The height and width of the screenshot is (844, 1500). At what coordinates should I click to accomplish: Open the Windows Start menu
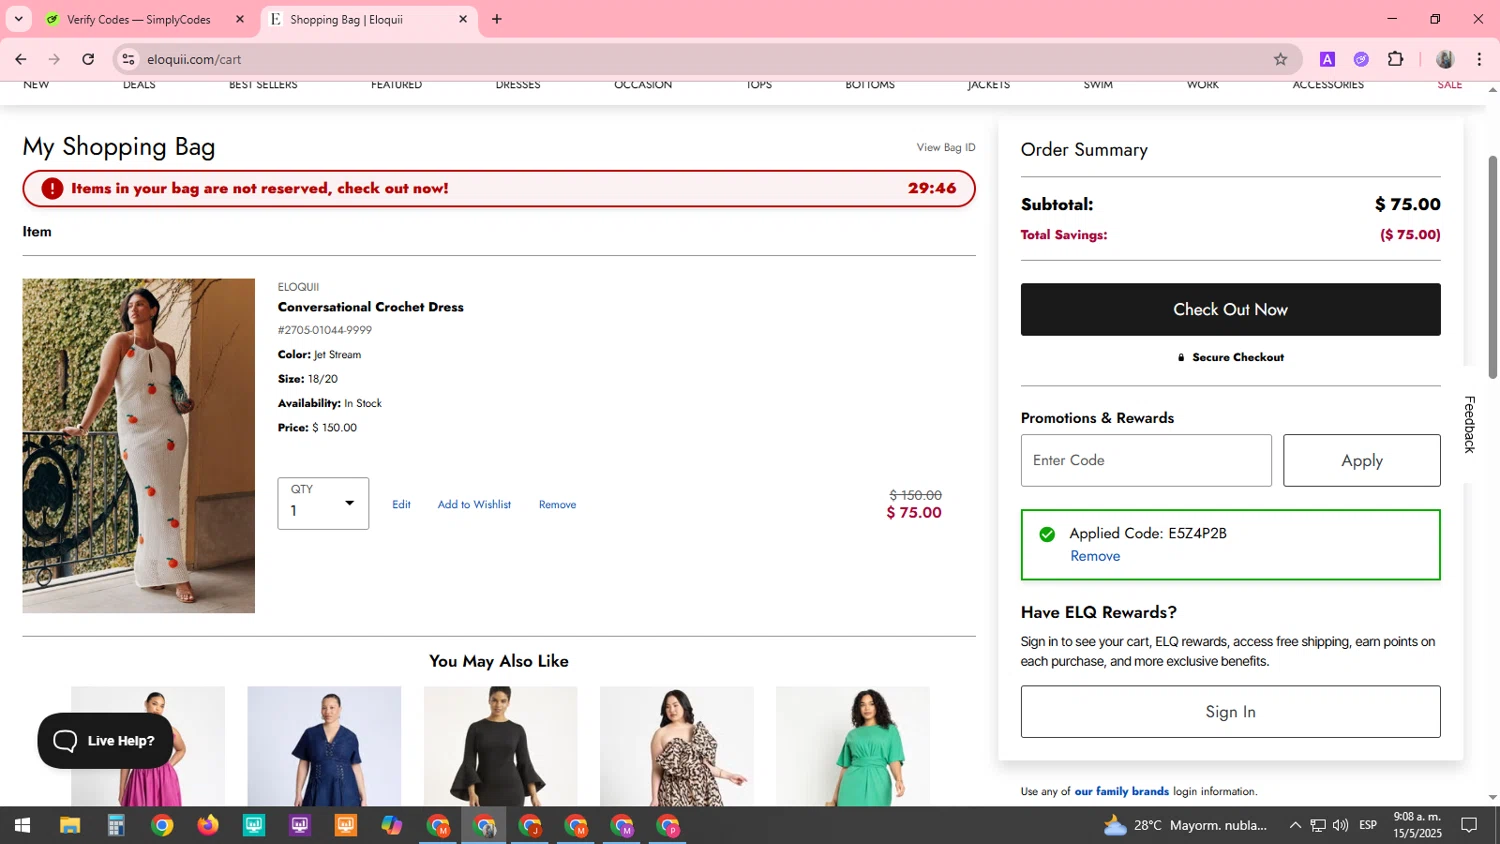pos(22,826)
